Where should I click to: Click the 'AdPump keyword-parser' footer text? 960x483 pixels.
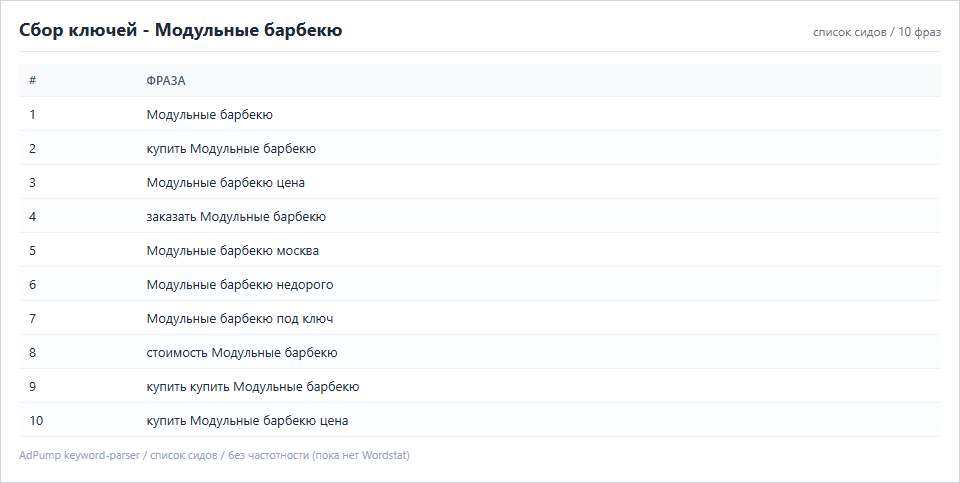click(x=79, y=455)
